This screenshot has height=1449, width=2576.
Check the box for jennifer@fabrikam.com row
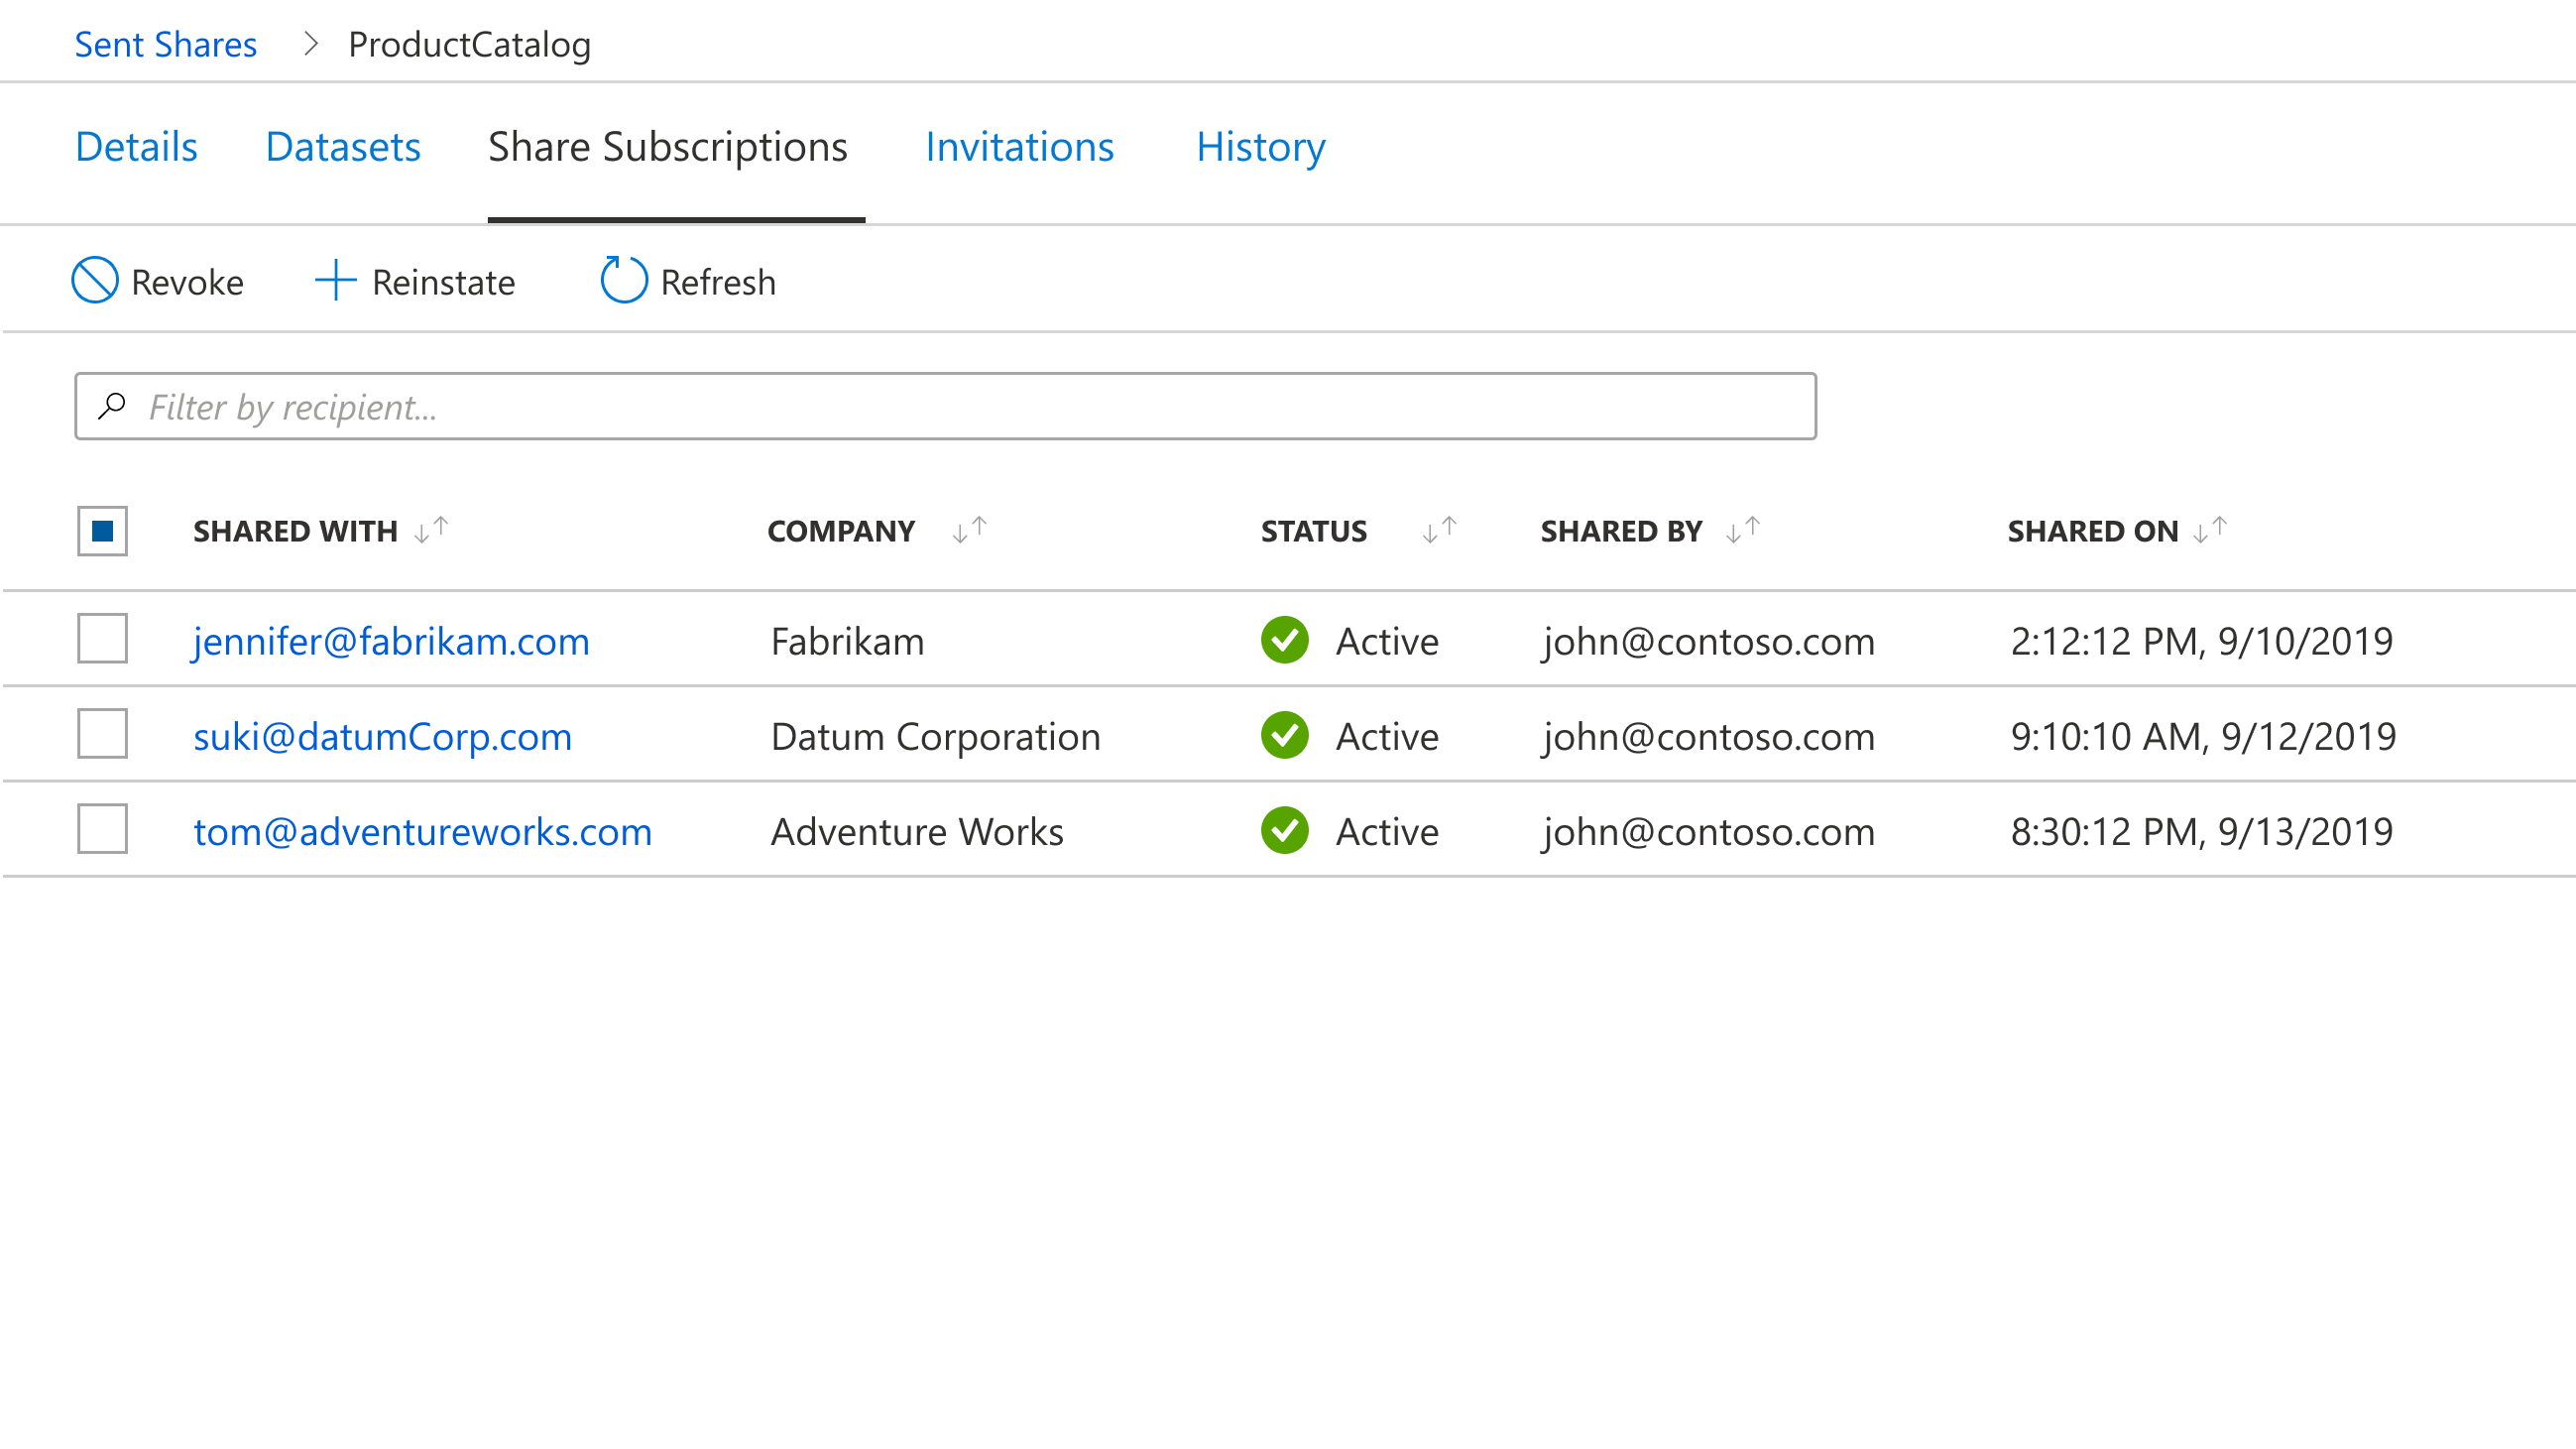point(102,638)
